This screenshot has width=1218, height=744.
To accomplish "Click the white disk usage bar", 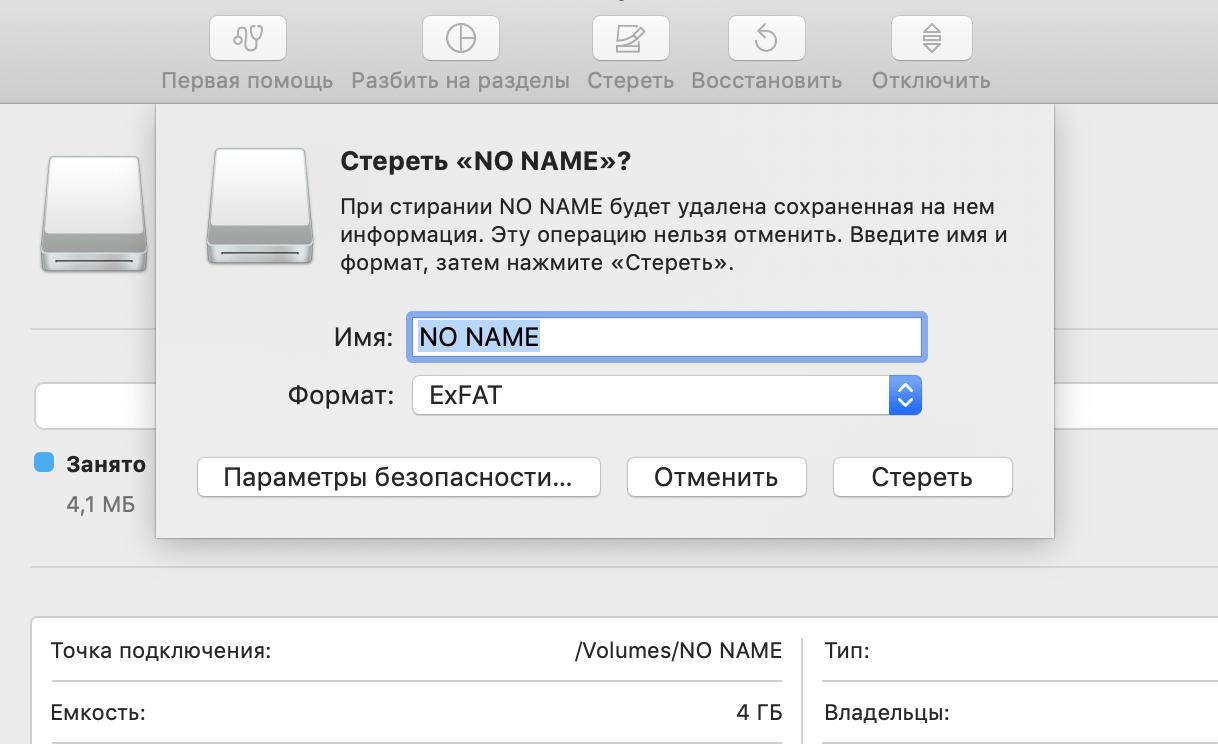I will click(x=95, y=404).
